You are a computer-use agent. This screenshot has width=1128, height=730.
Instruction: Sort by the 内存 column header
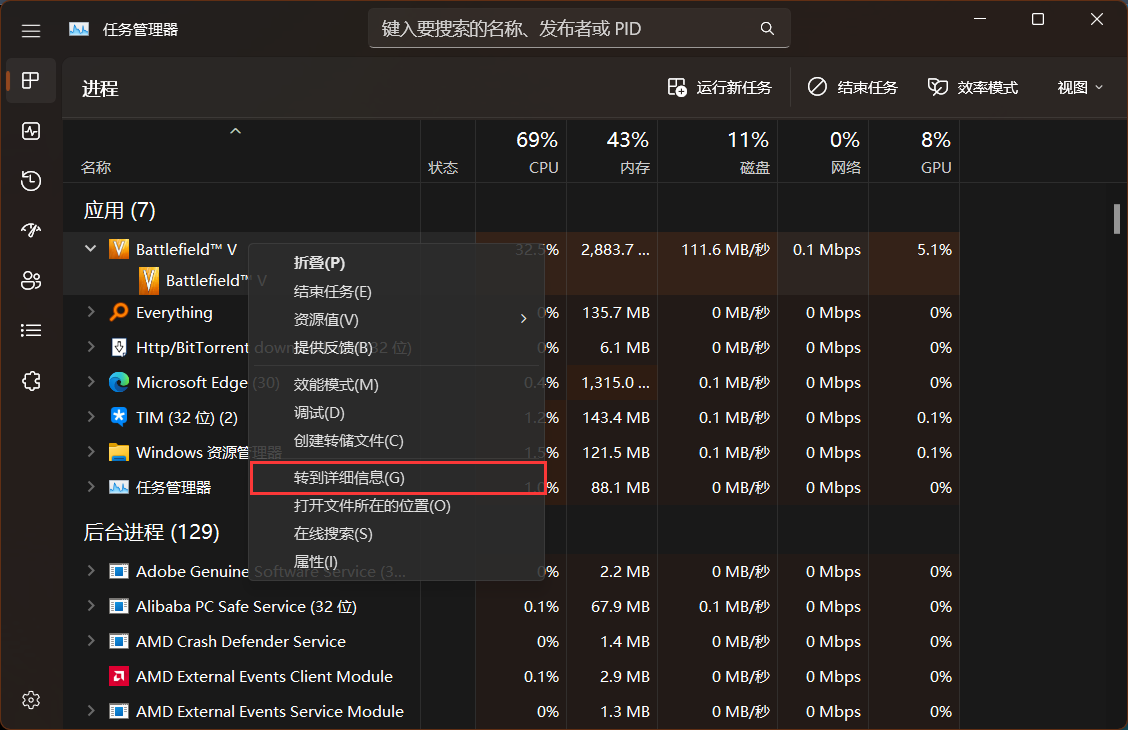pos(612,151)
